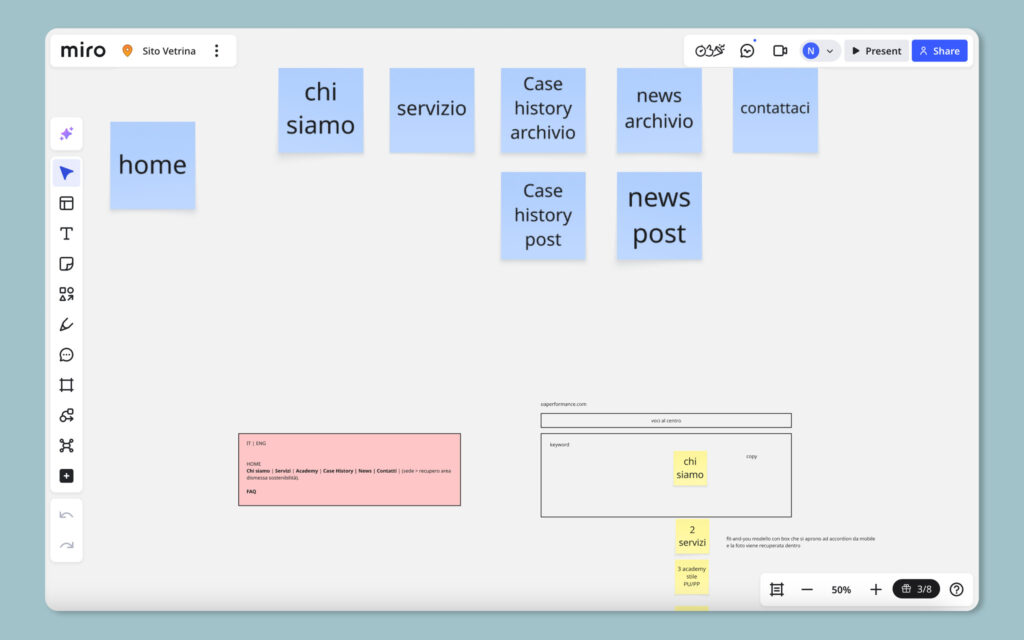Select the Sticky note tool

[x=66, y=264]
